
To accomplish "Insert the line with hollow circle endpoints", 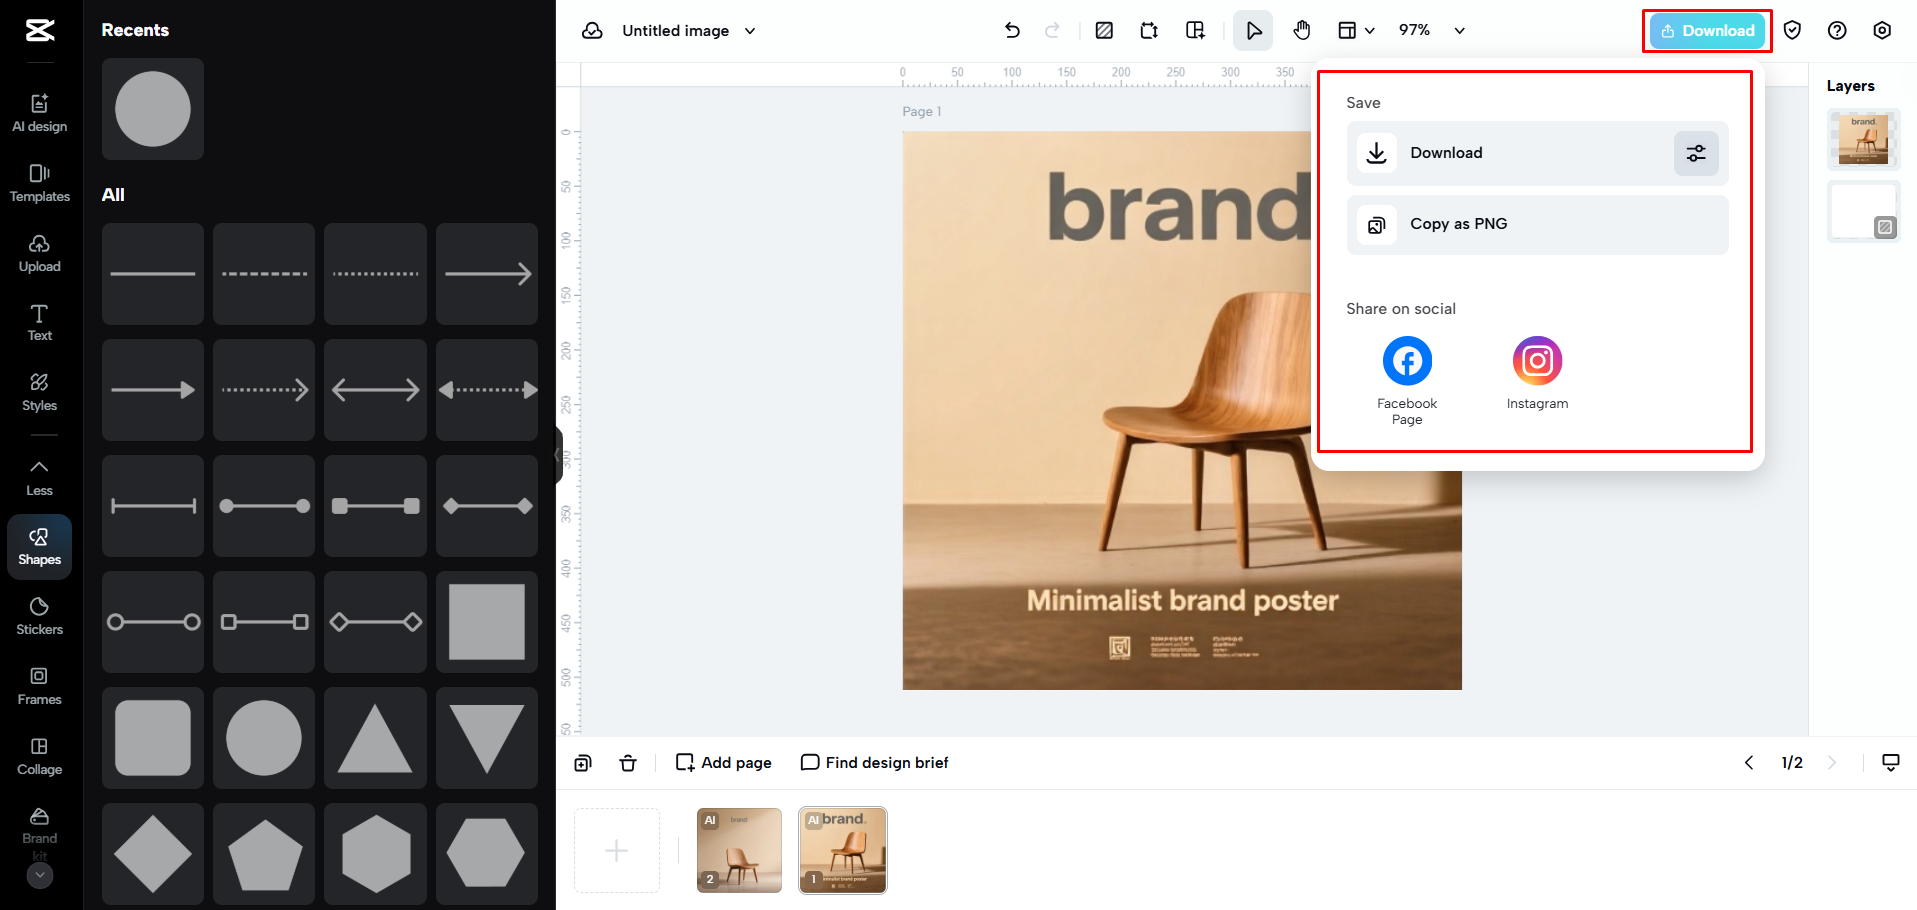I will [153, 622].
